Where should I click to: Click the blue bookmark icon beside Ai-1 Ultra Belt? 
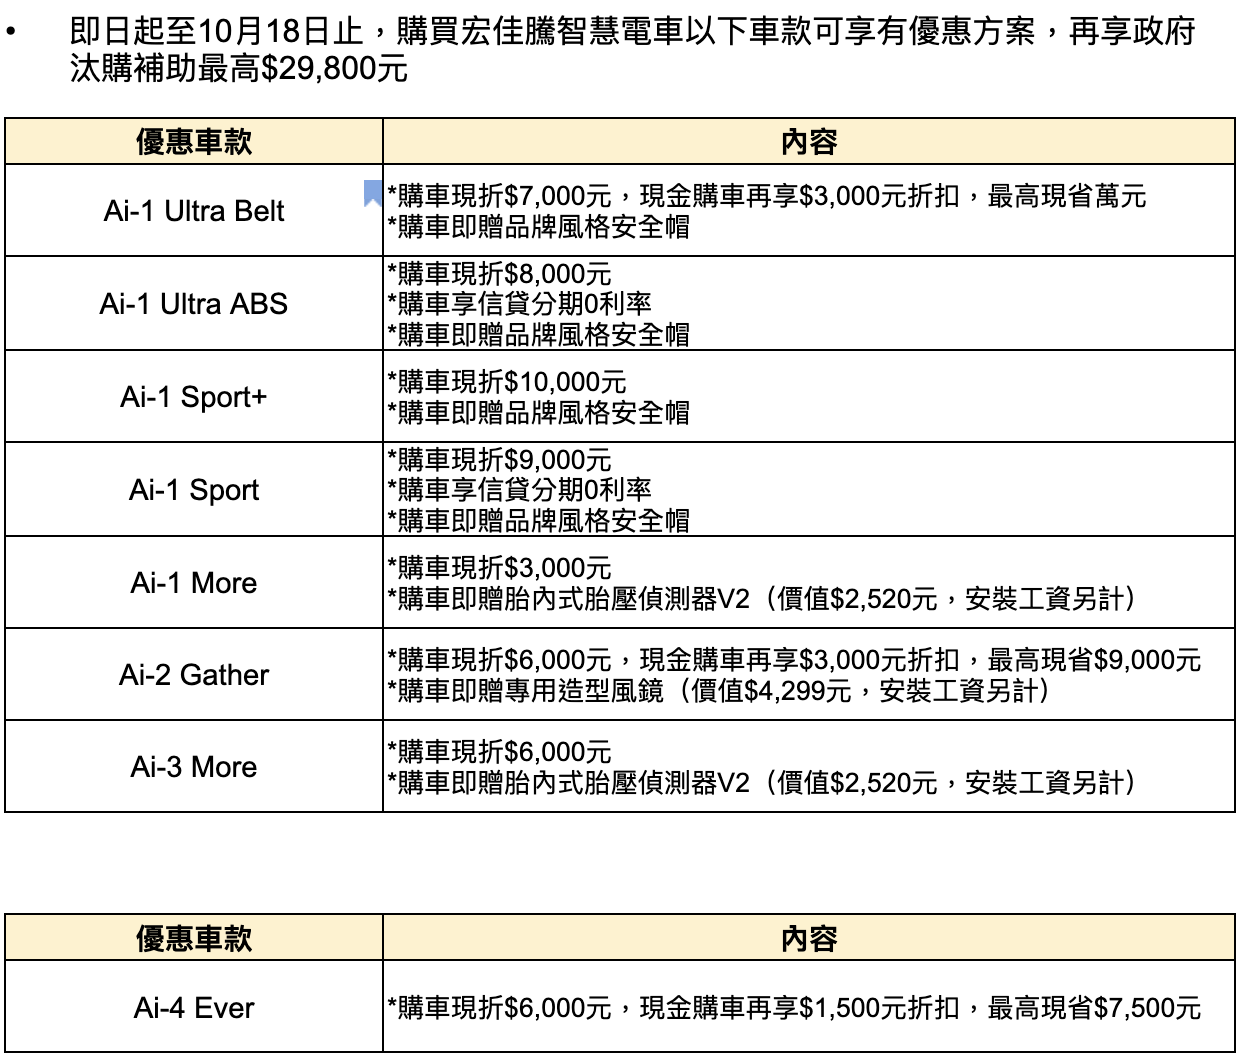(373, 193)
